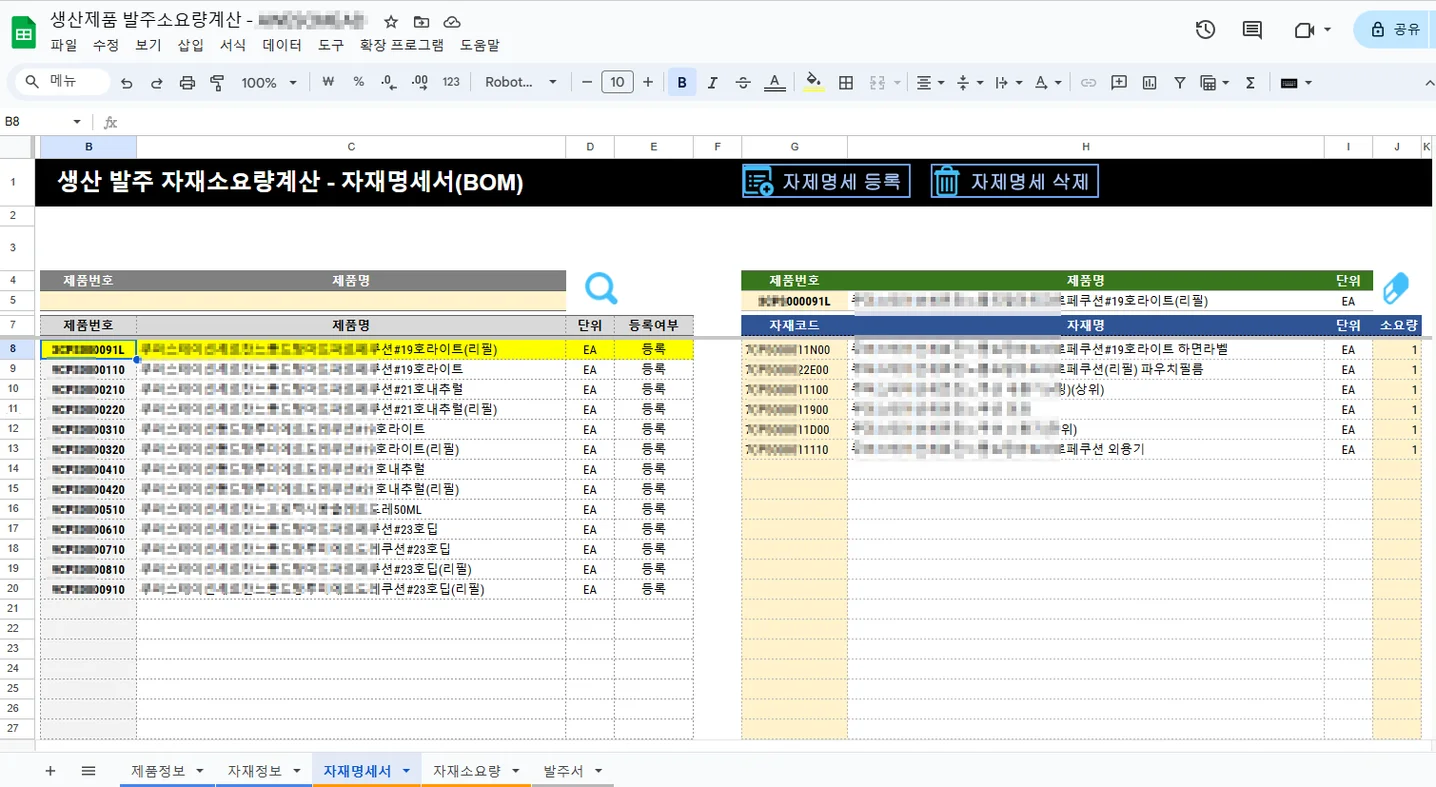The height and width of the screenshot is (787, 1436).
Task: View cloud save status icon
Action: [x=452, y=21]
